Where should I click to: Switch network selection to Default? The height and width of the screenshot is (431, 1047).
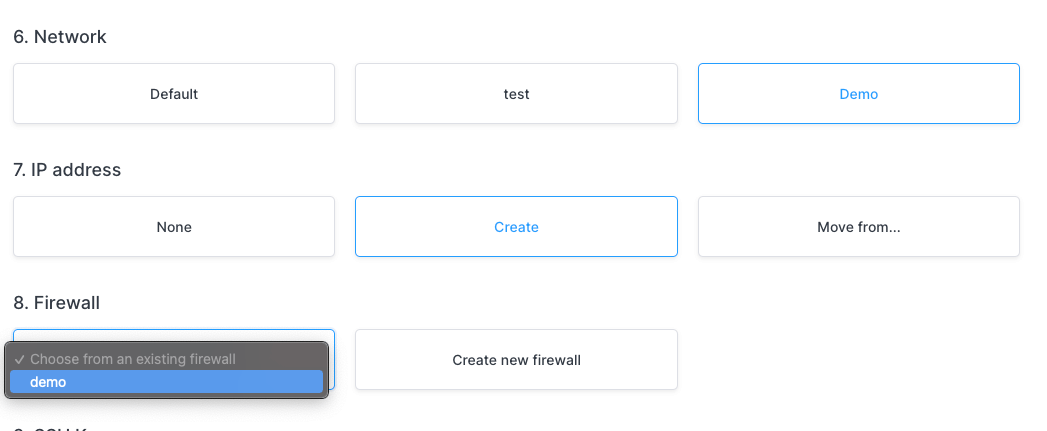[174, 94]
